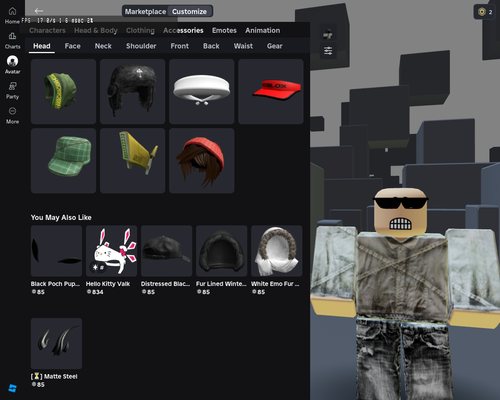Viewport: 500px width, 400px height.
Task: Open the Clothing category tab
Action: coord(140,30)
